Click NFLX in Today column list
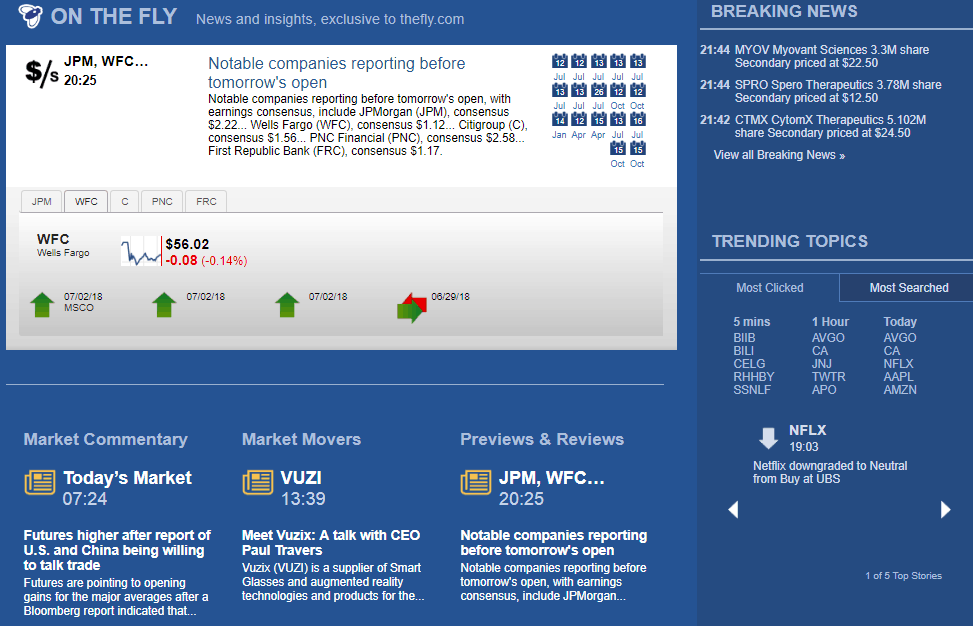Viewport: 973px width, 626px height. pyautogui.click(x=899, y=364)
